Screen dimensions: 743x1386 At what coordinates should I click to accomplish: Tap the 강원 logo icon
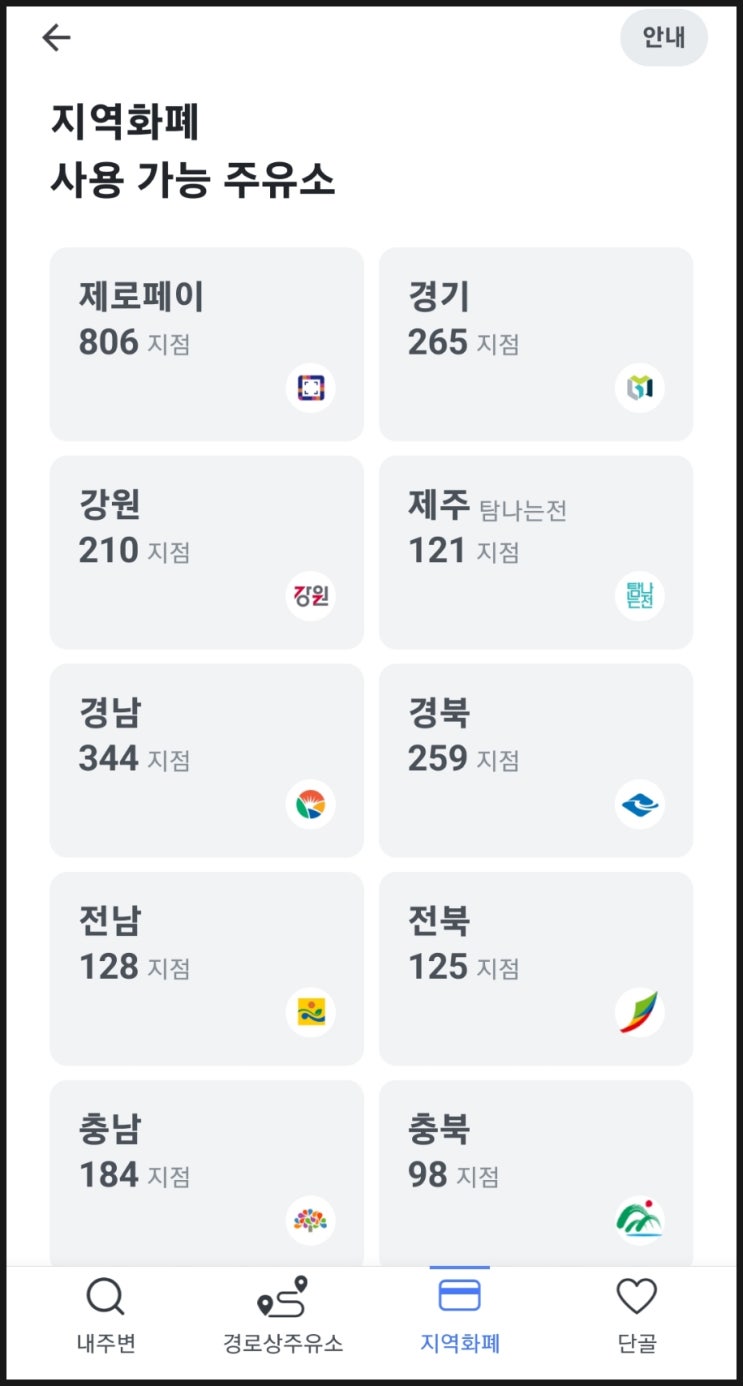point(310,596)
